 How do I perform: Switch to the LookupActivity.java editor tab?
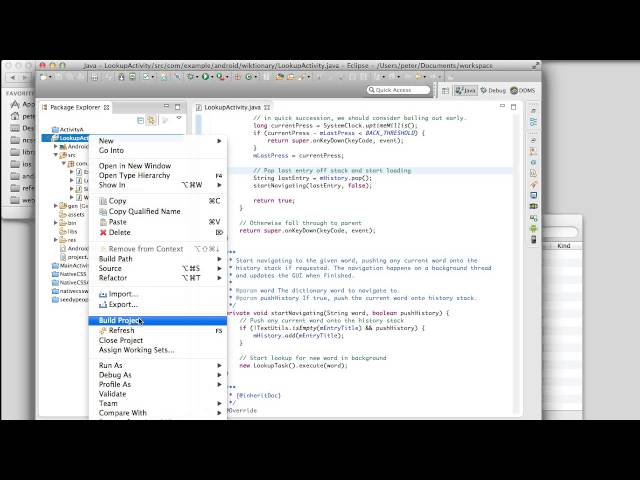(232, 107)
